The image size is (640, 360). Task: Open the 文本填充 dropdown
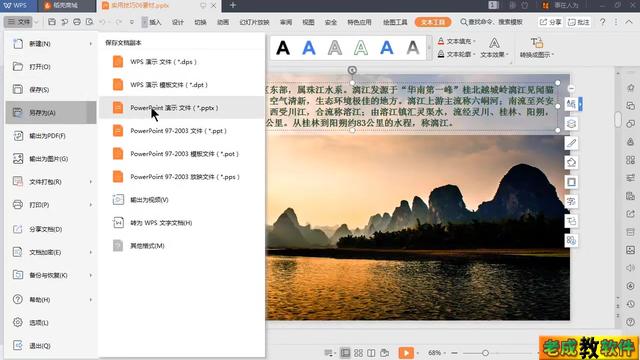456,41
